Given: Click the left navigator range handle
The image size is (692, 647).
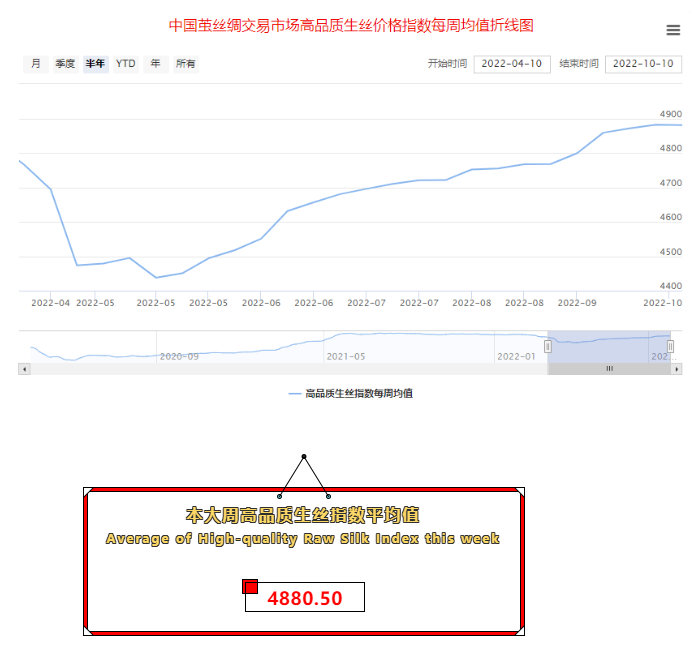Looking at the screenshot, I should click(547, 346).
